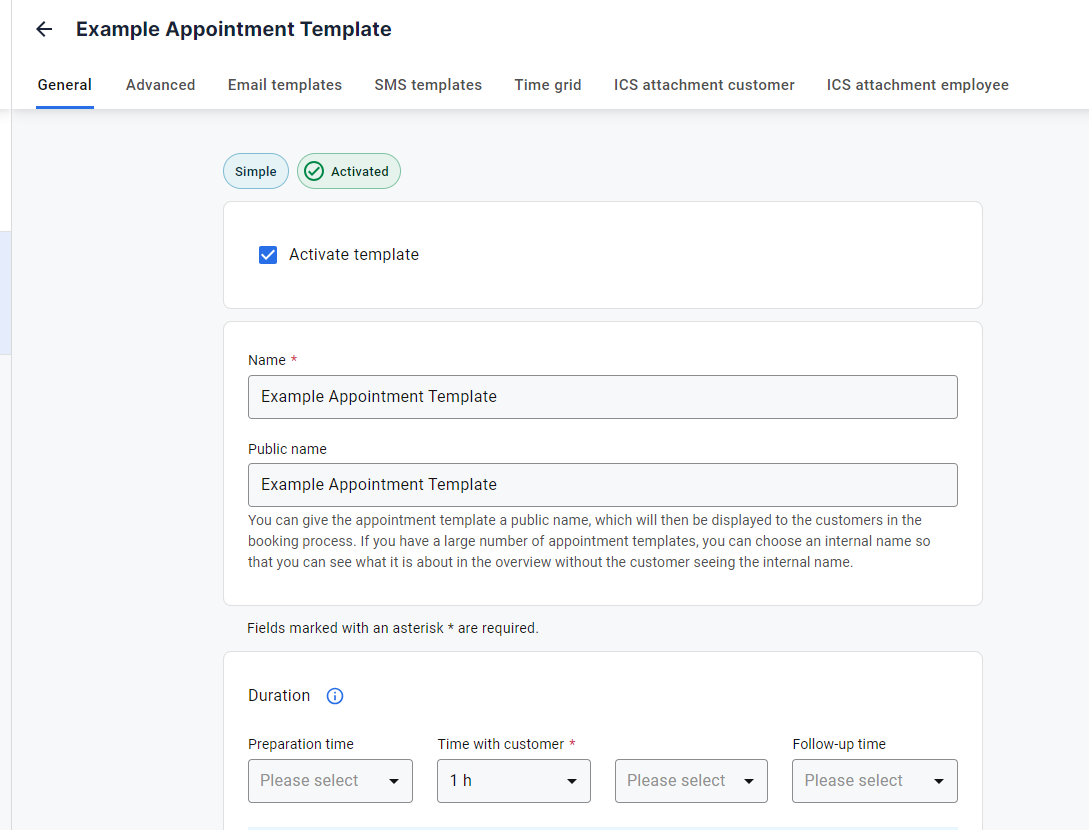Click the green Activated checkmark icon
This screenshot has width=1089, height=830.
tap(314, 172)
